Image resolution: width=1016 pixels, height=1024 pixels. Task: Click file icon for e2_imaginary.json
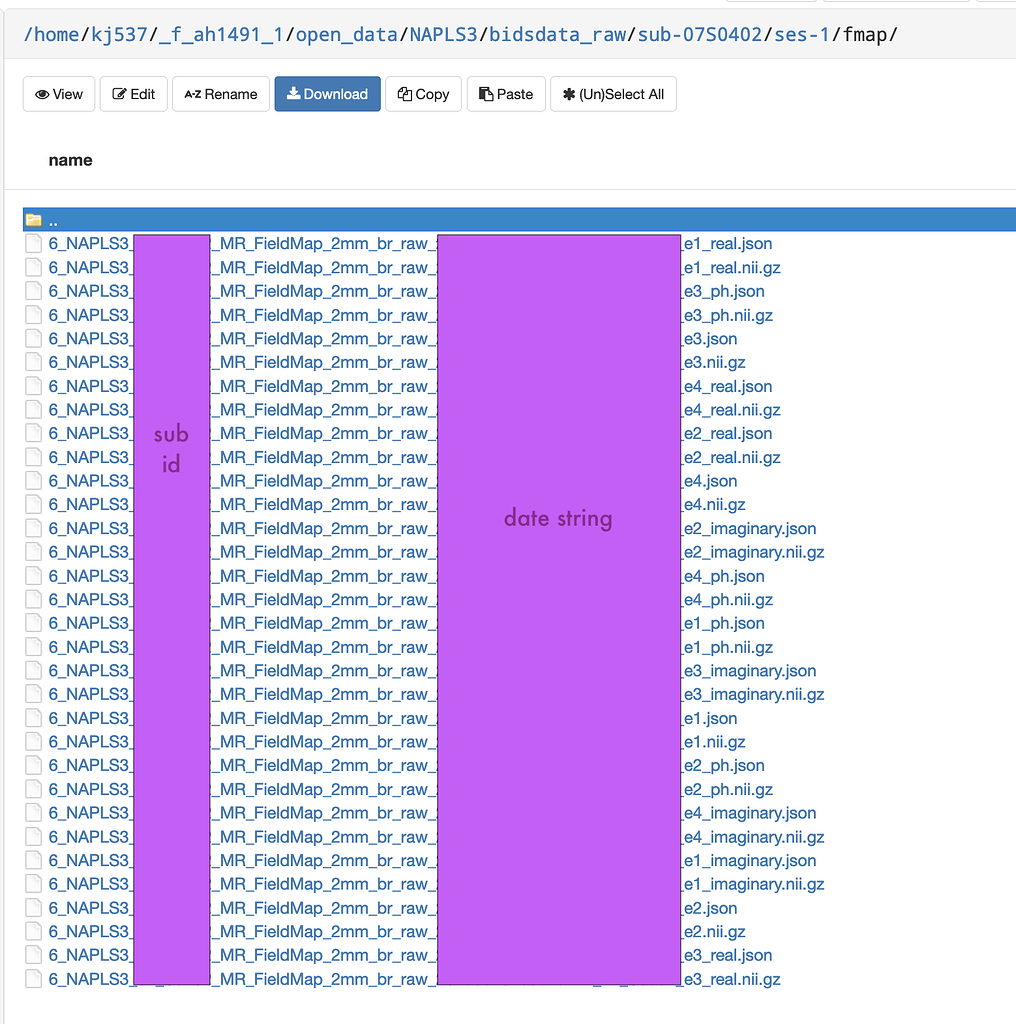[34, 529]
